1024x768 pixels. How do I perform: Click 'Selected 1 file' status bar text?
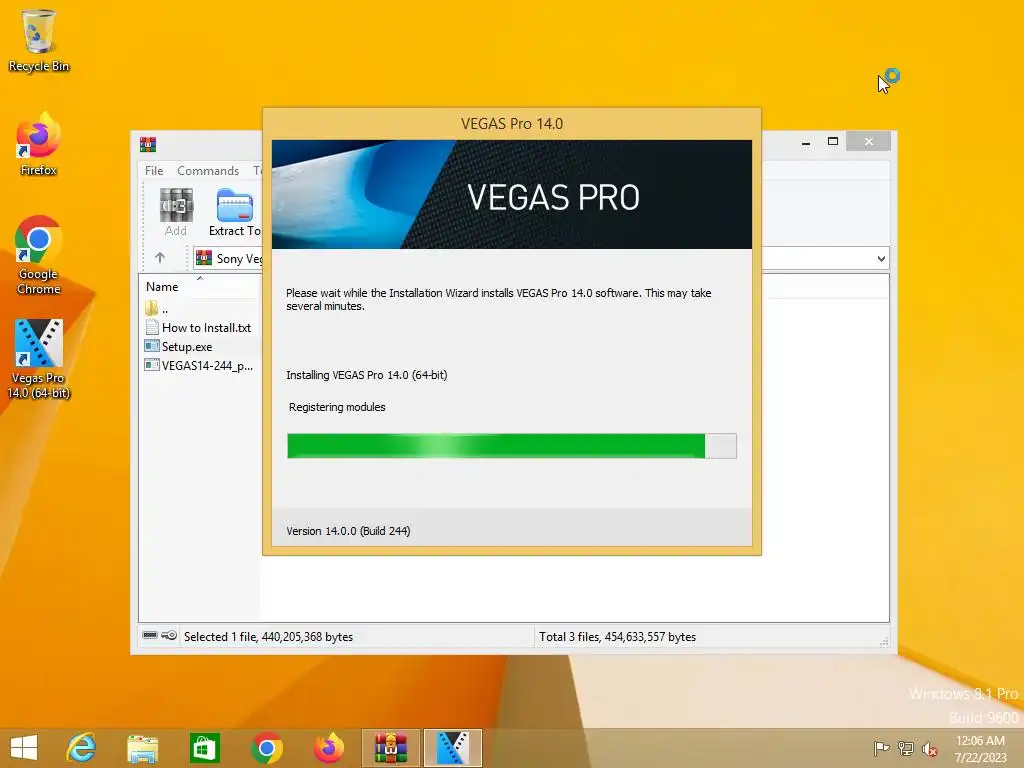(x=268, y=637)
